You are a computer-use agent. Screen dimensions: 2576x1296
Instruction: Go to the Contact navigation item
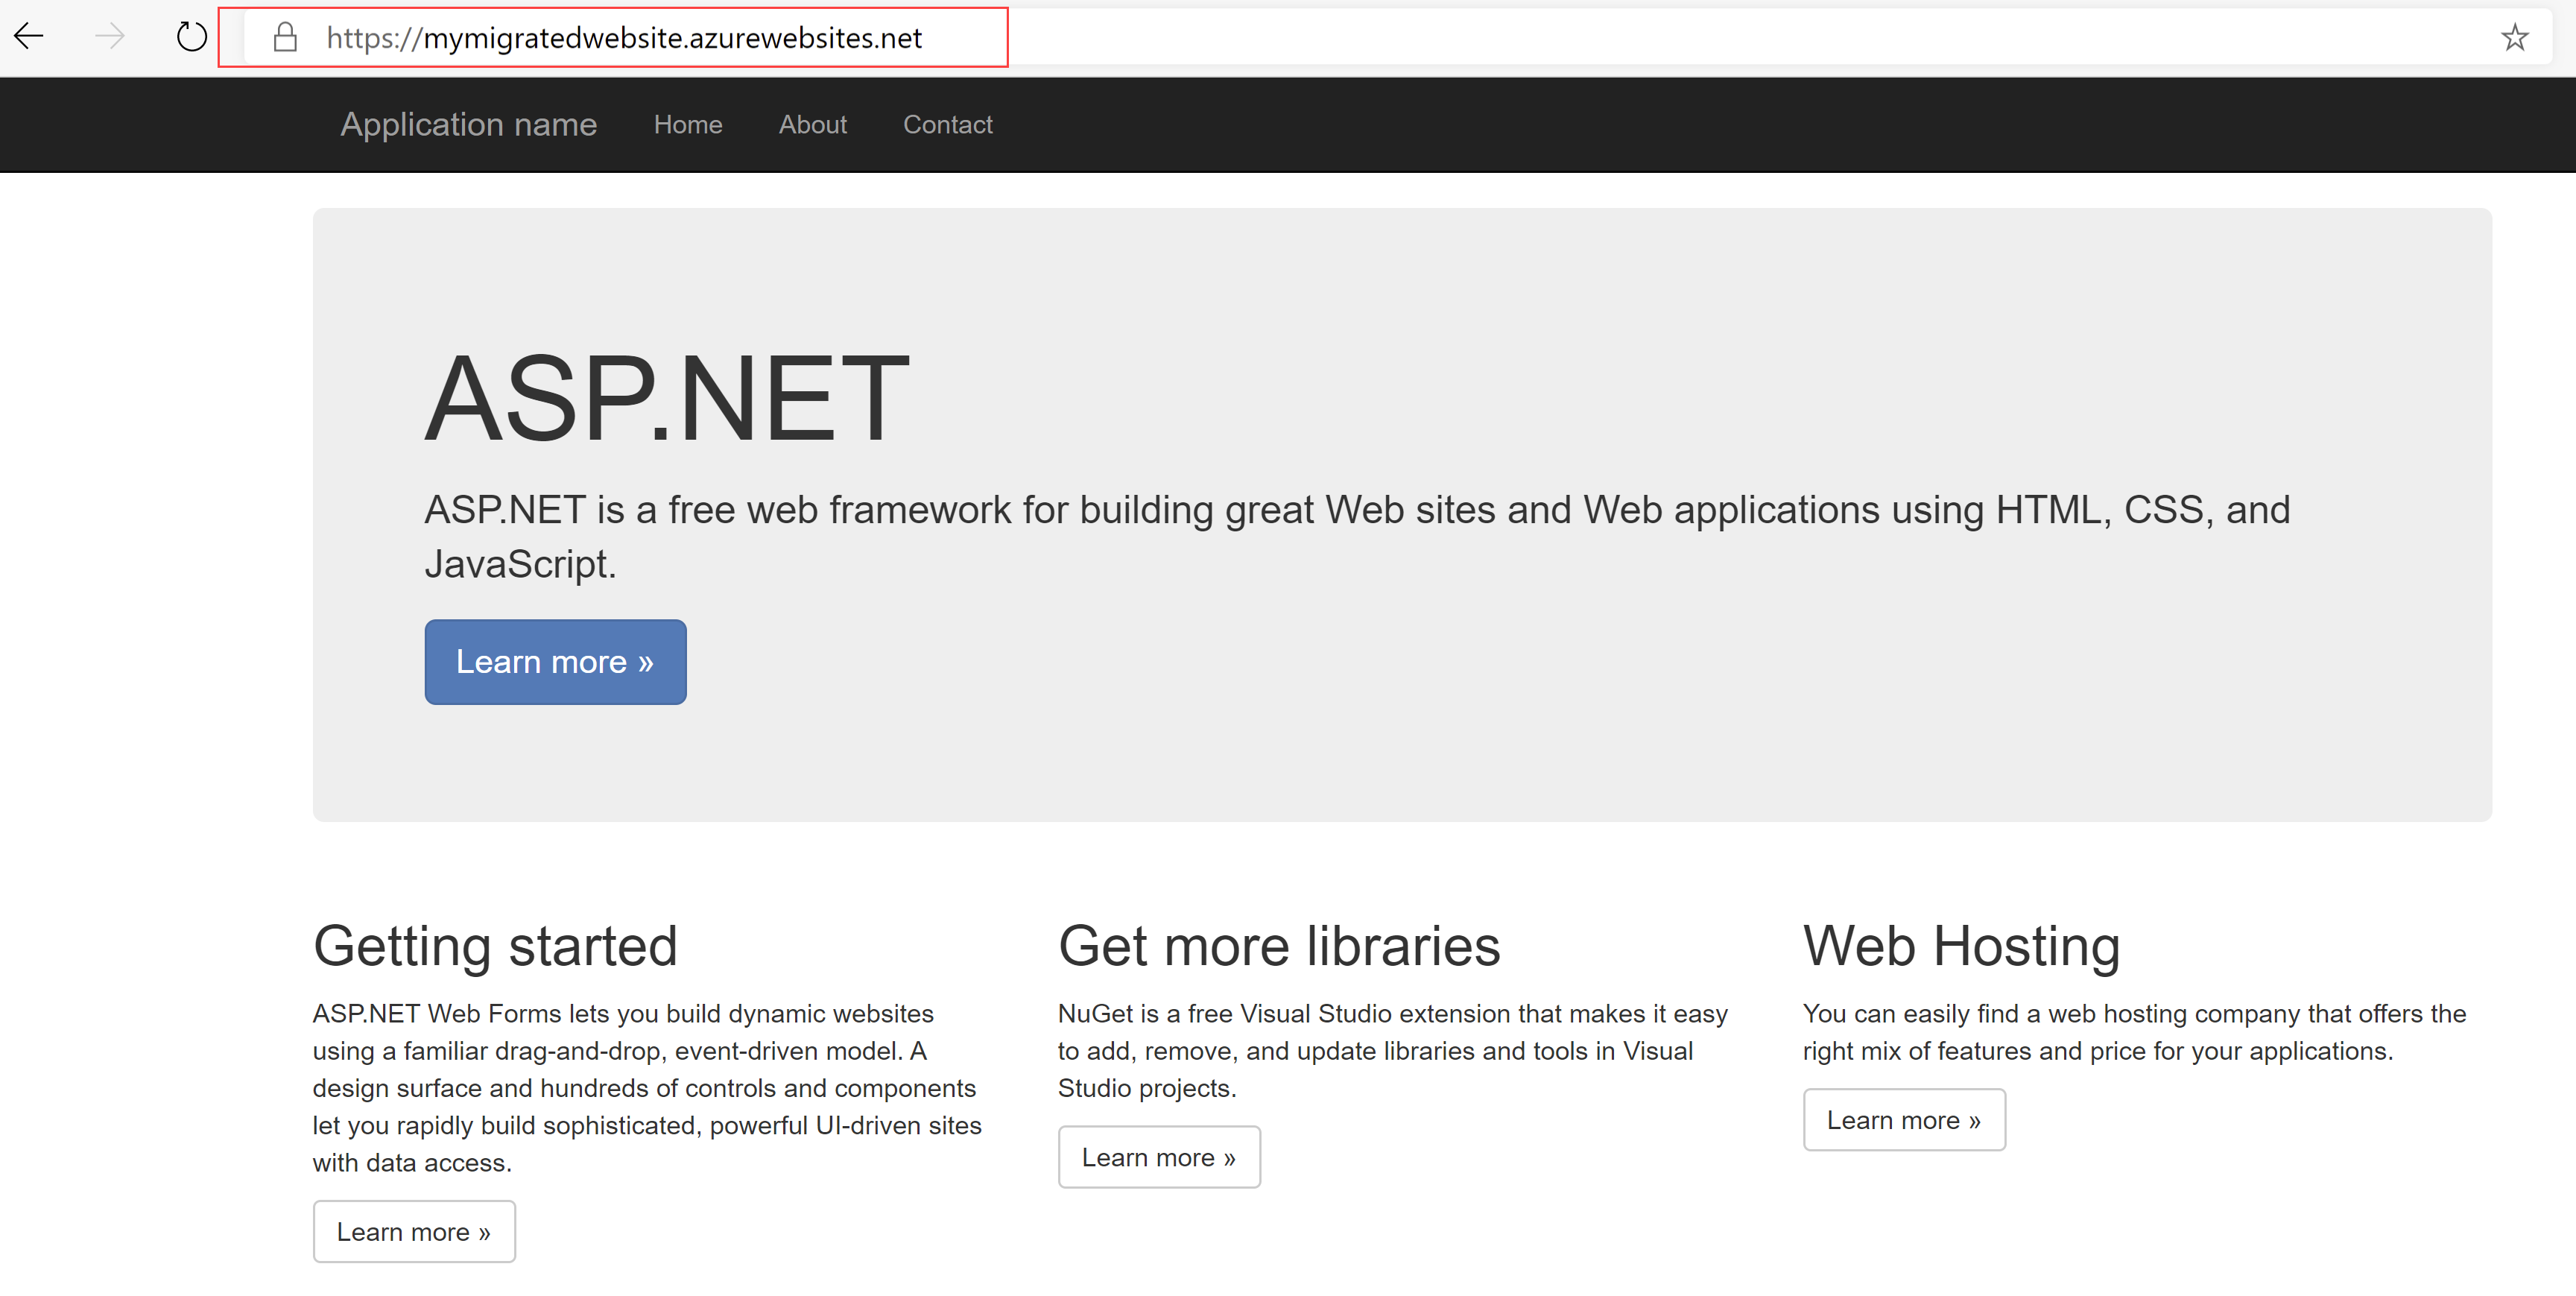coord(948,124)
